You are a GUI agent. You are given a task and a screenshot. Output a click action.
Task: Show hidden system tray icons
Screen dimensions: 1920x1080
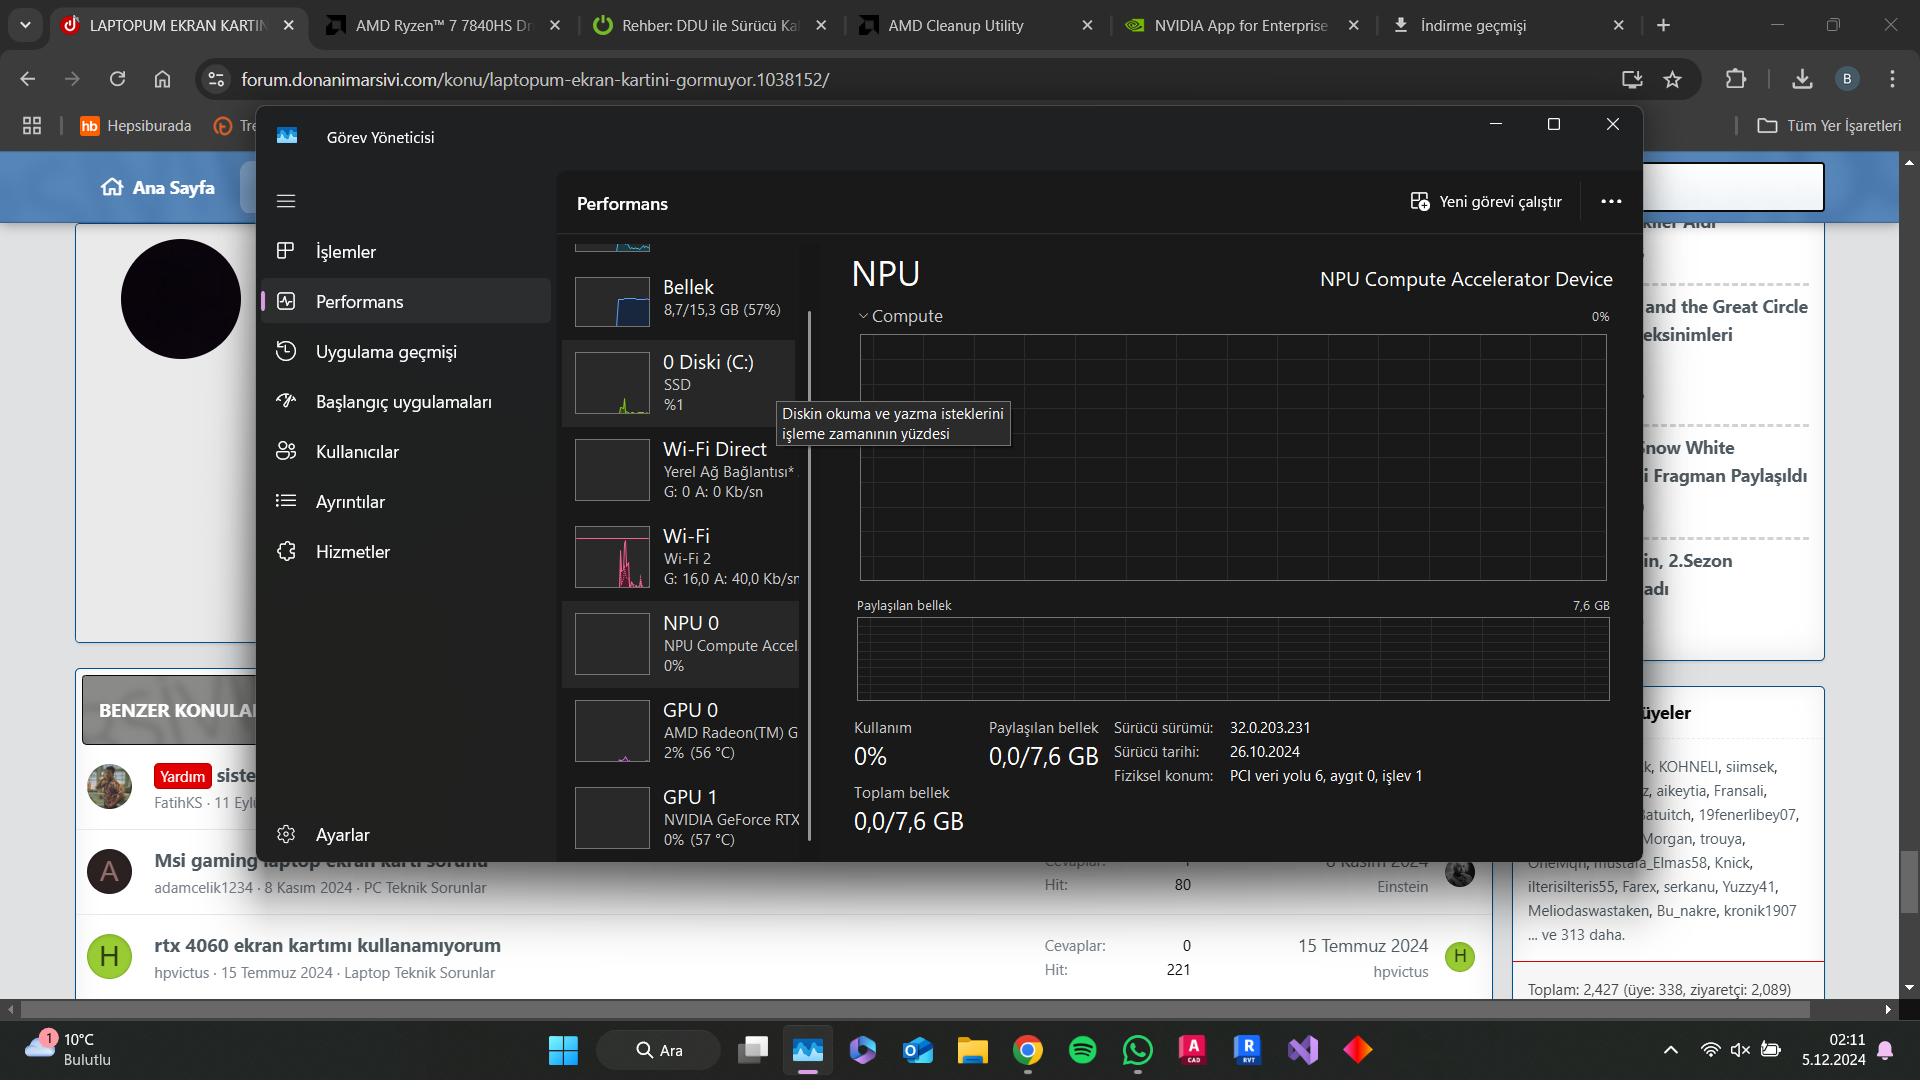coord(1671,1050)
